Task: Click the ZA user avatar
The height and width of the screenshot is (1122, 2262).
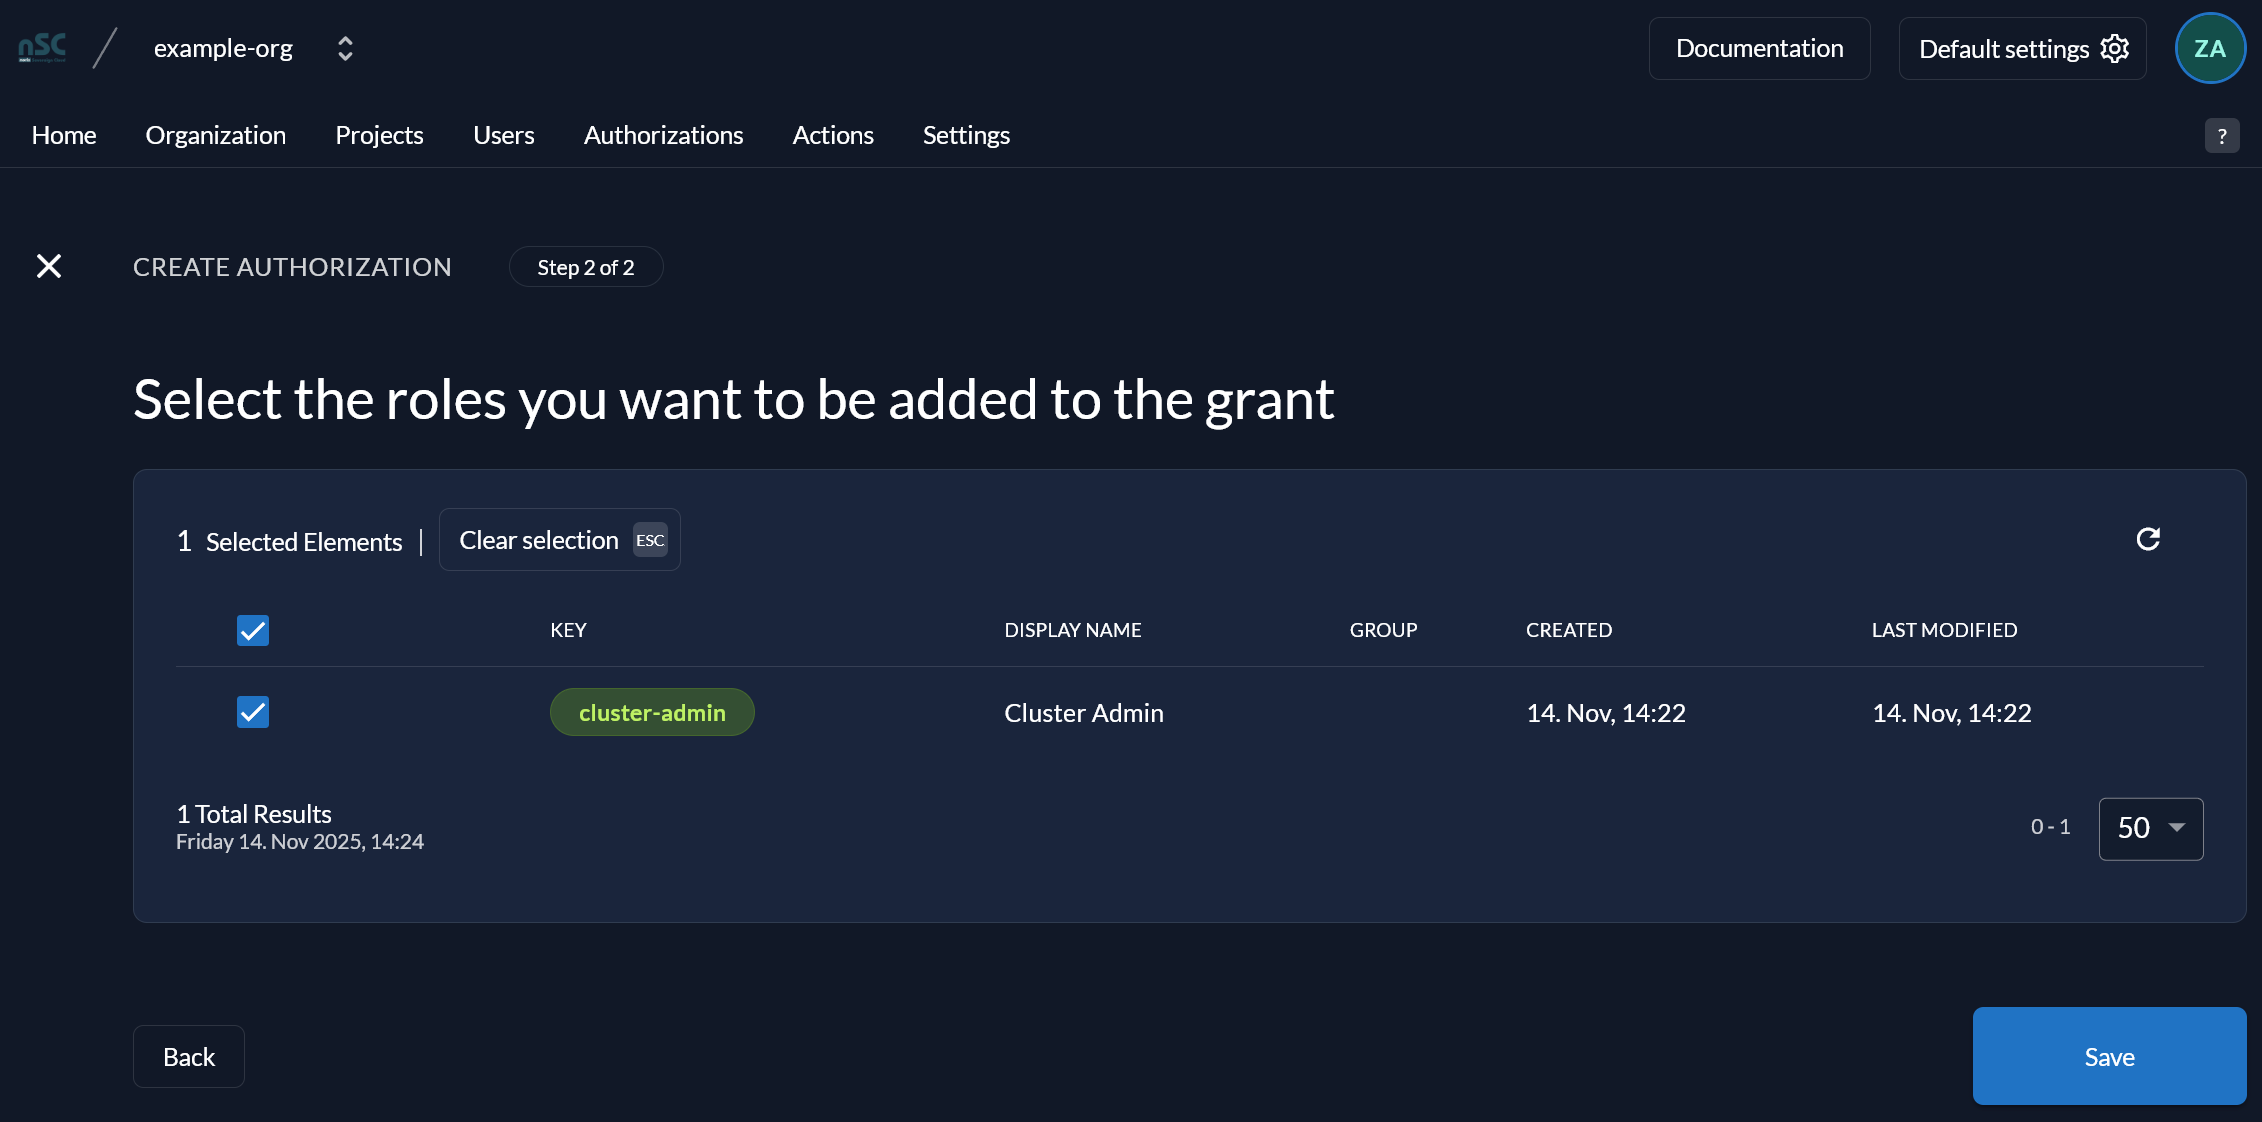Action: click(x=2210, y=48)
